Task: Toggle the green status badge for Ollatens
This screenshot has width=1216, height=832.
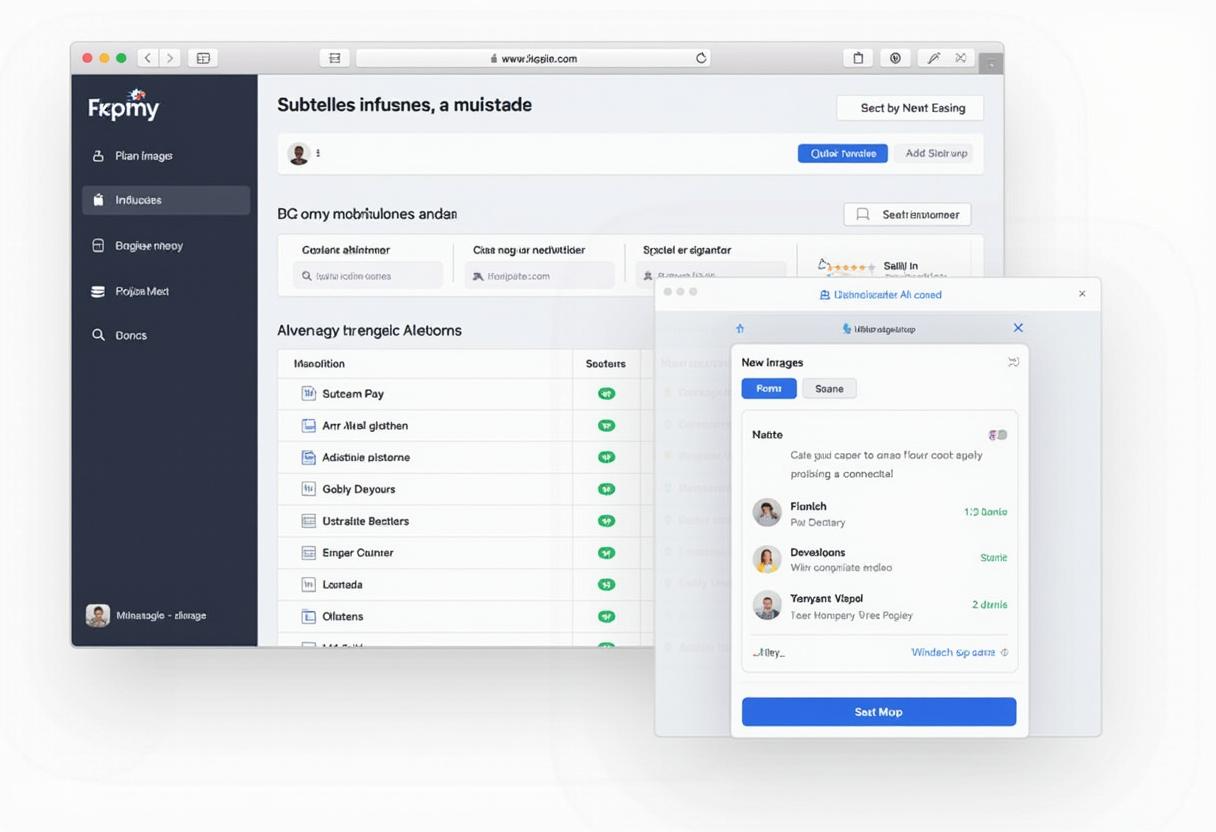Action: [606, 616]
